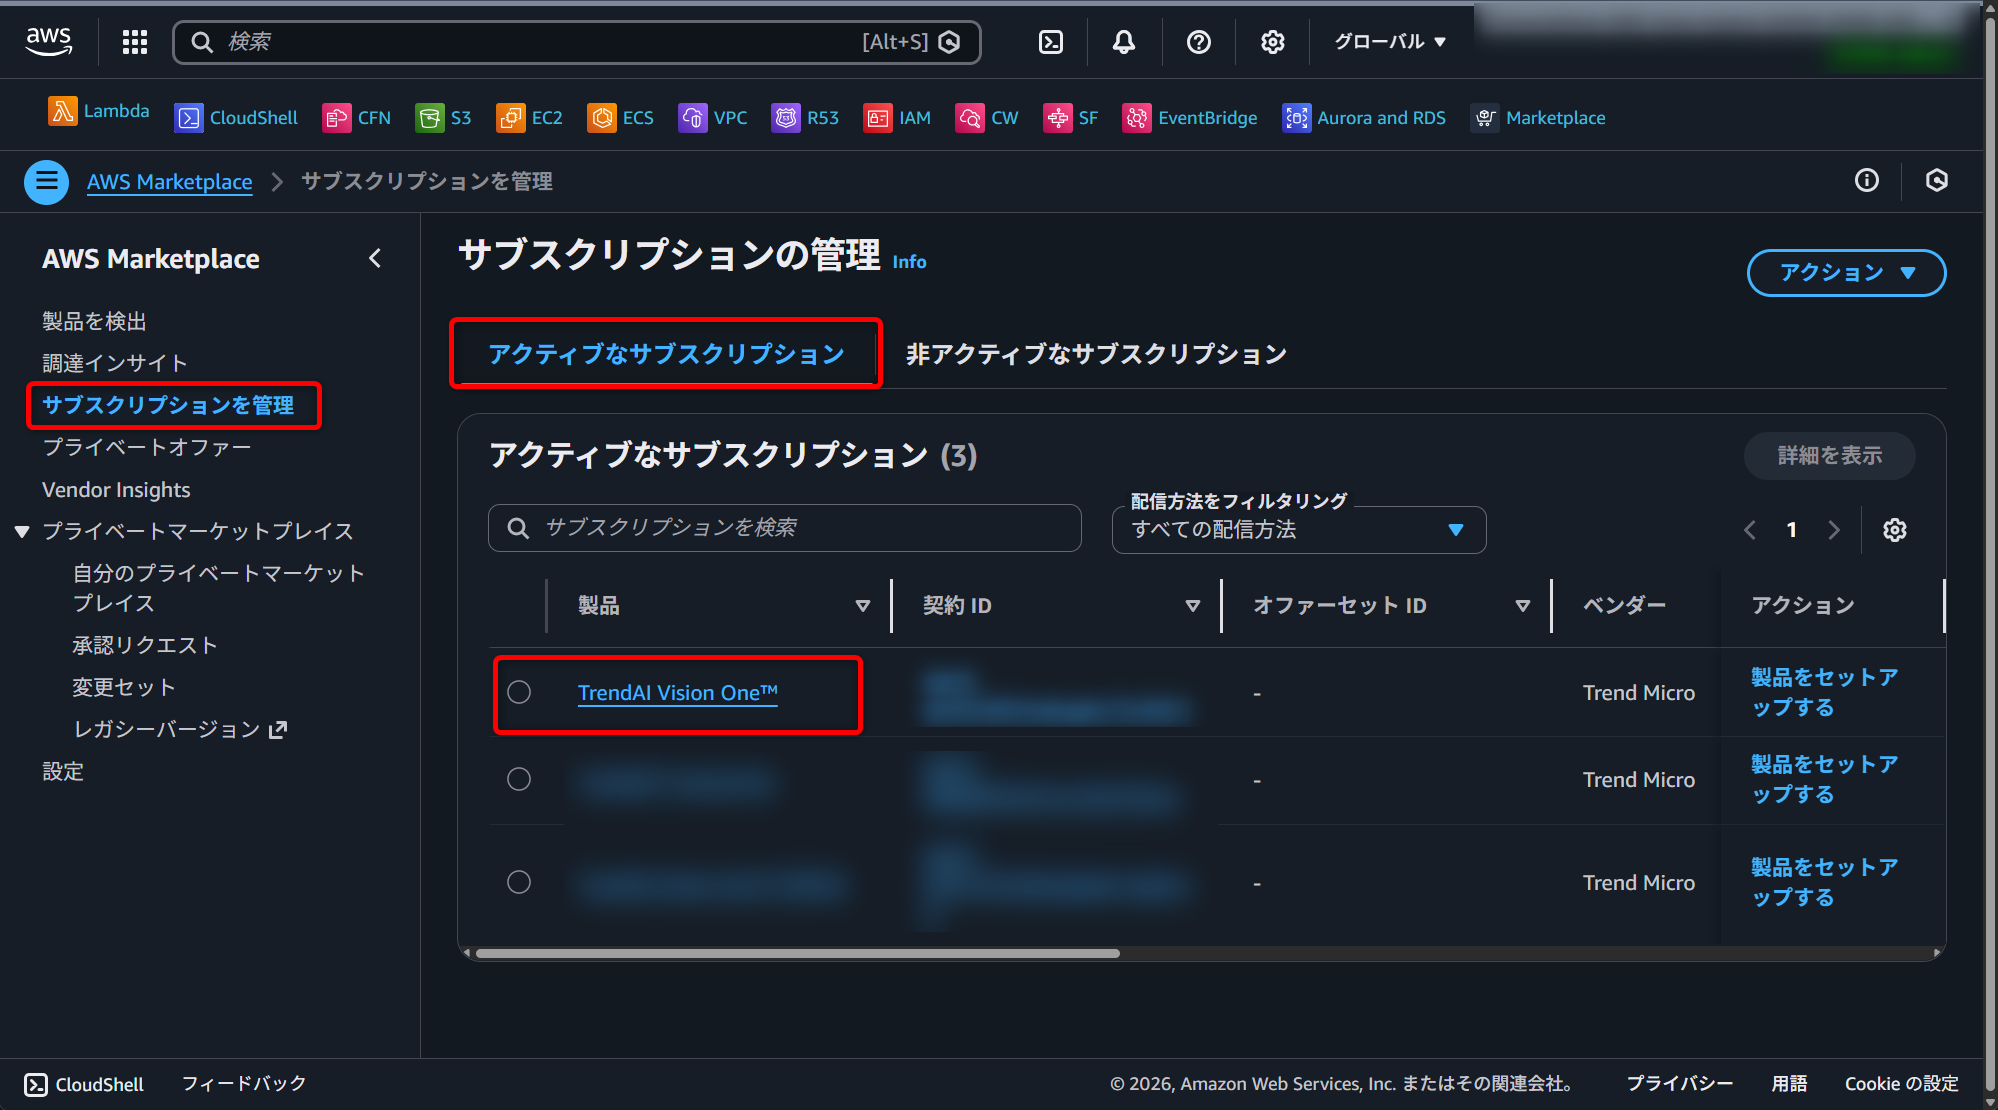Image resolution: width=1998 pixels, height=1110 pixels.
Task: Click inside the subscription search field
Action: coord(785,528)
